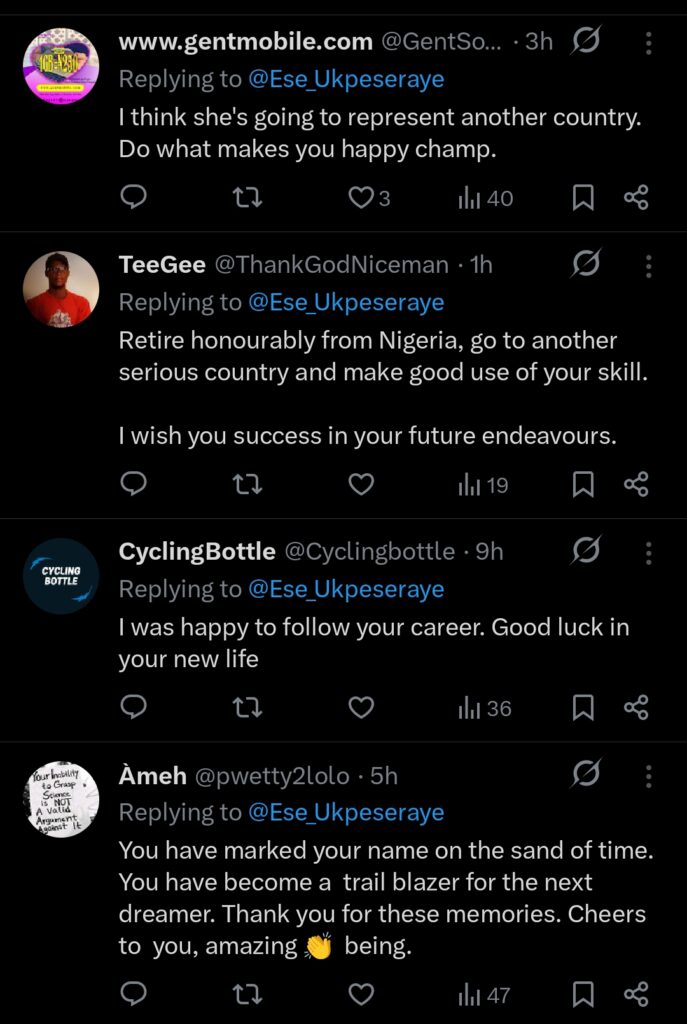View analytics on TeeGee's tweet
The width and height of the screenshot is (687, 1024).
[x=483, y=486]
